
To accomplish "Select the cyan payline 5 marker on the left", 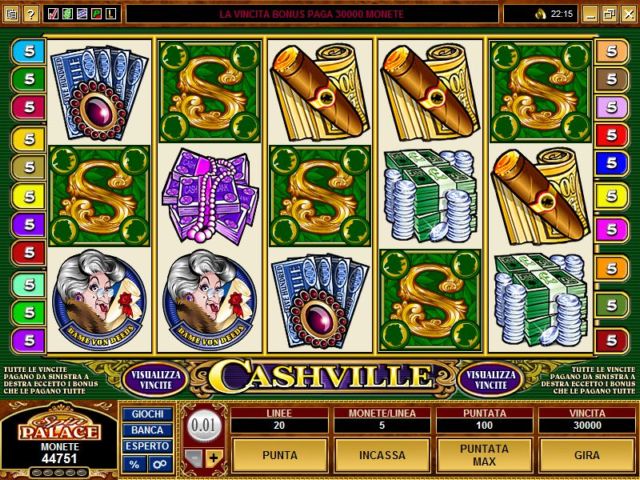I will [29, 51].
